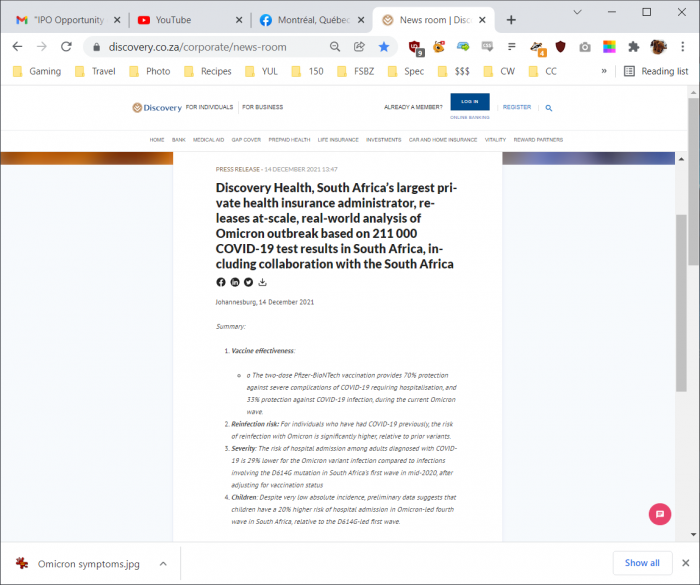Open the Chrome profile avatar

(x=658, y=46)
